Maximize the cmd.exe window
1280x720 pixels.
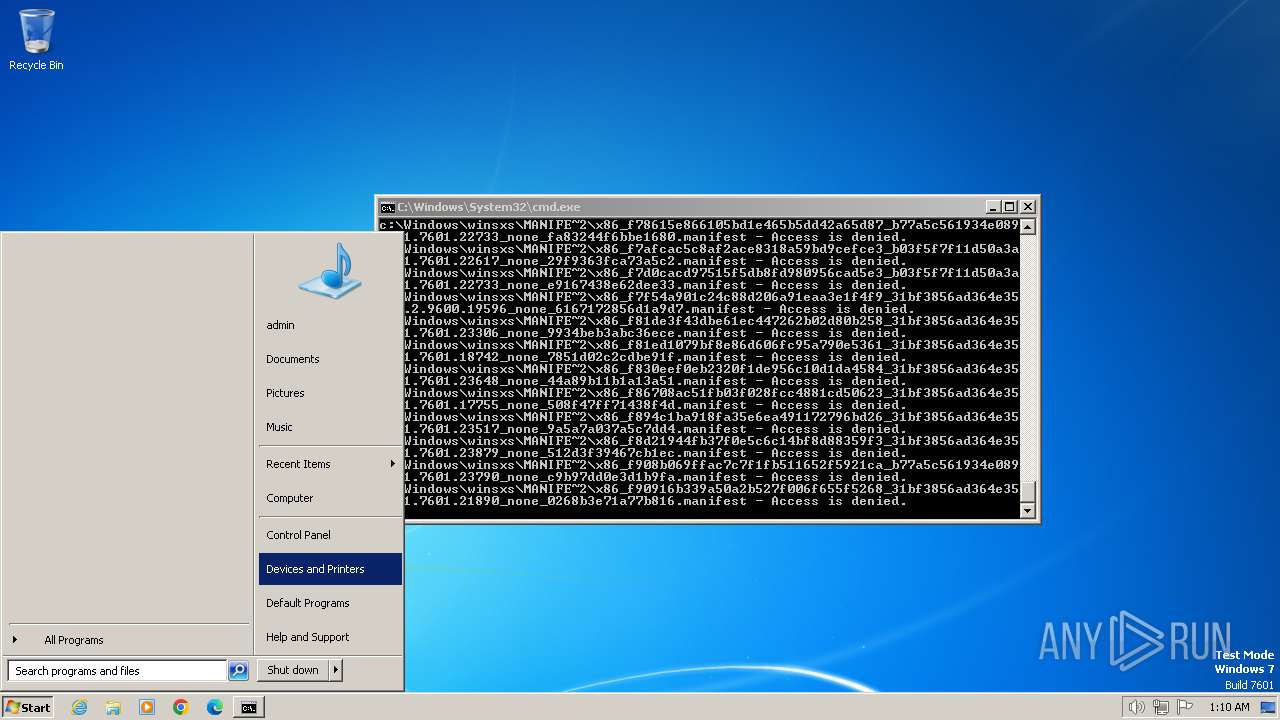click(1010, 207)
